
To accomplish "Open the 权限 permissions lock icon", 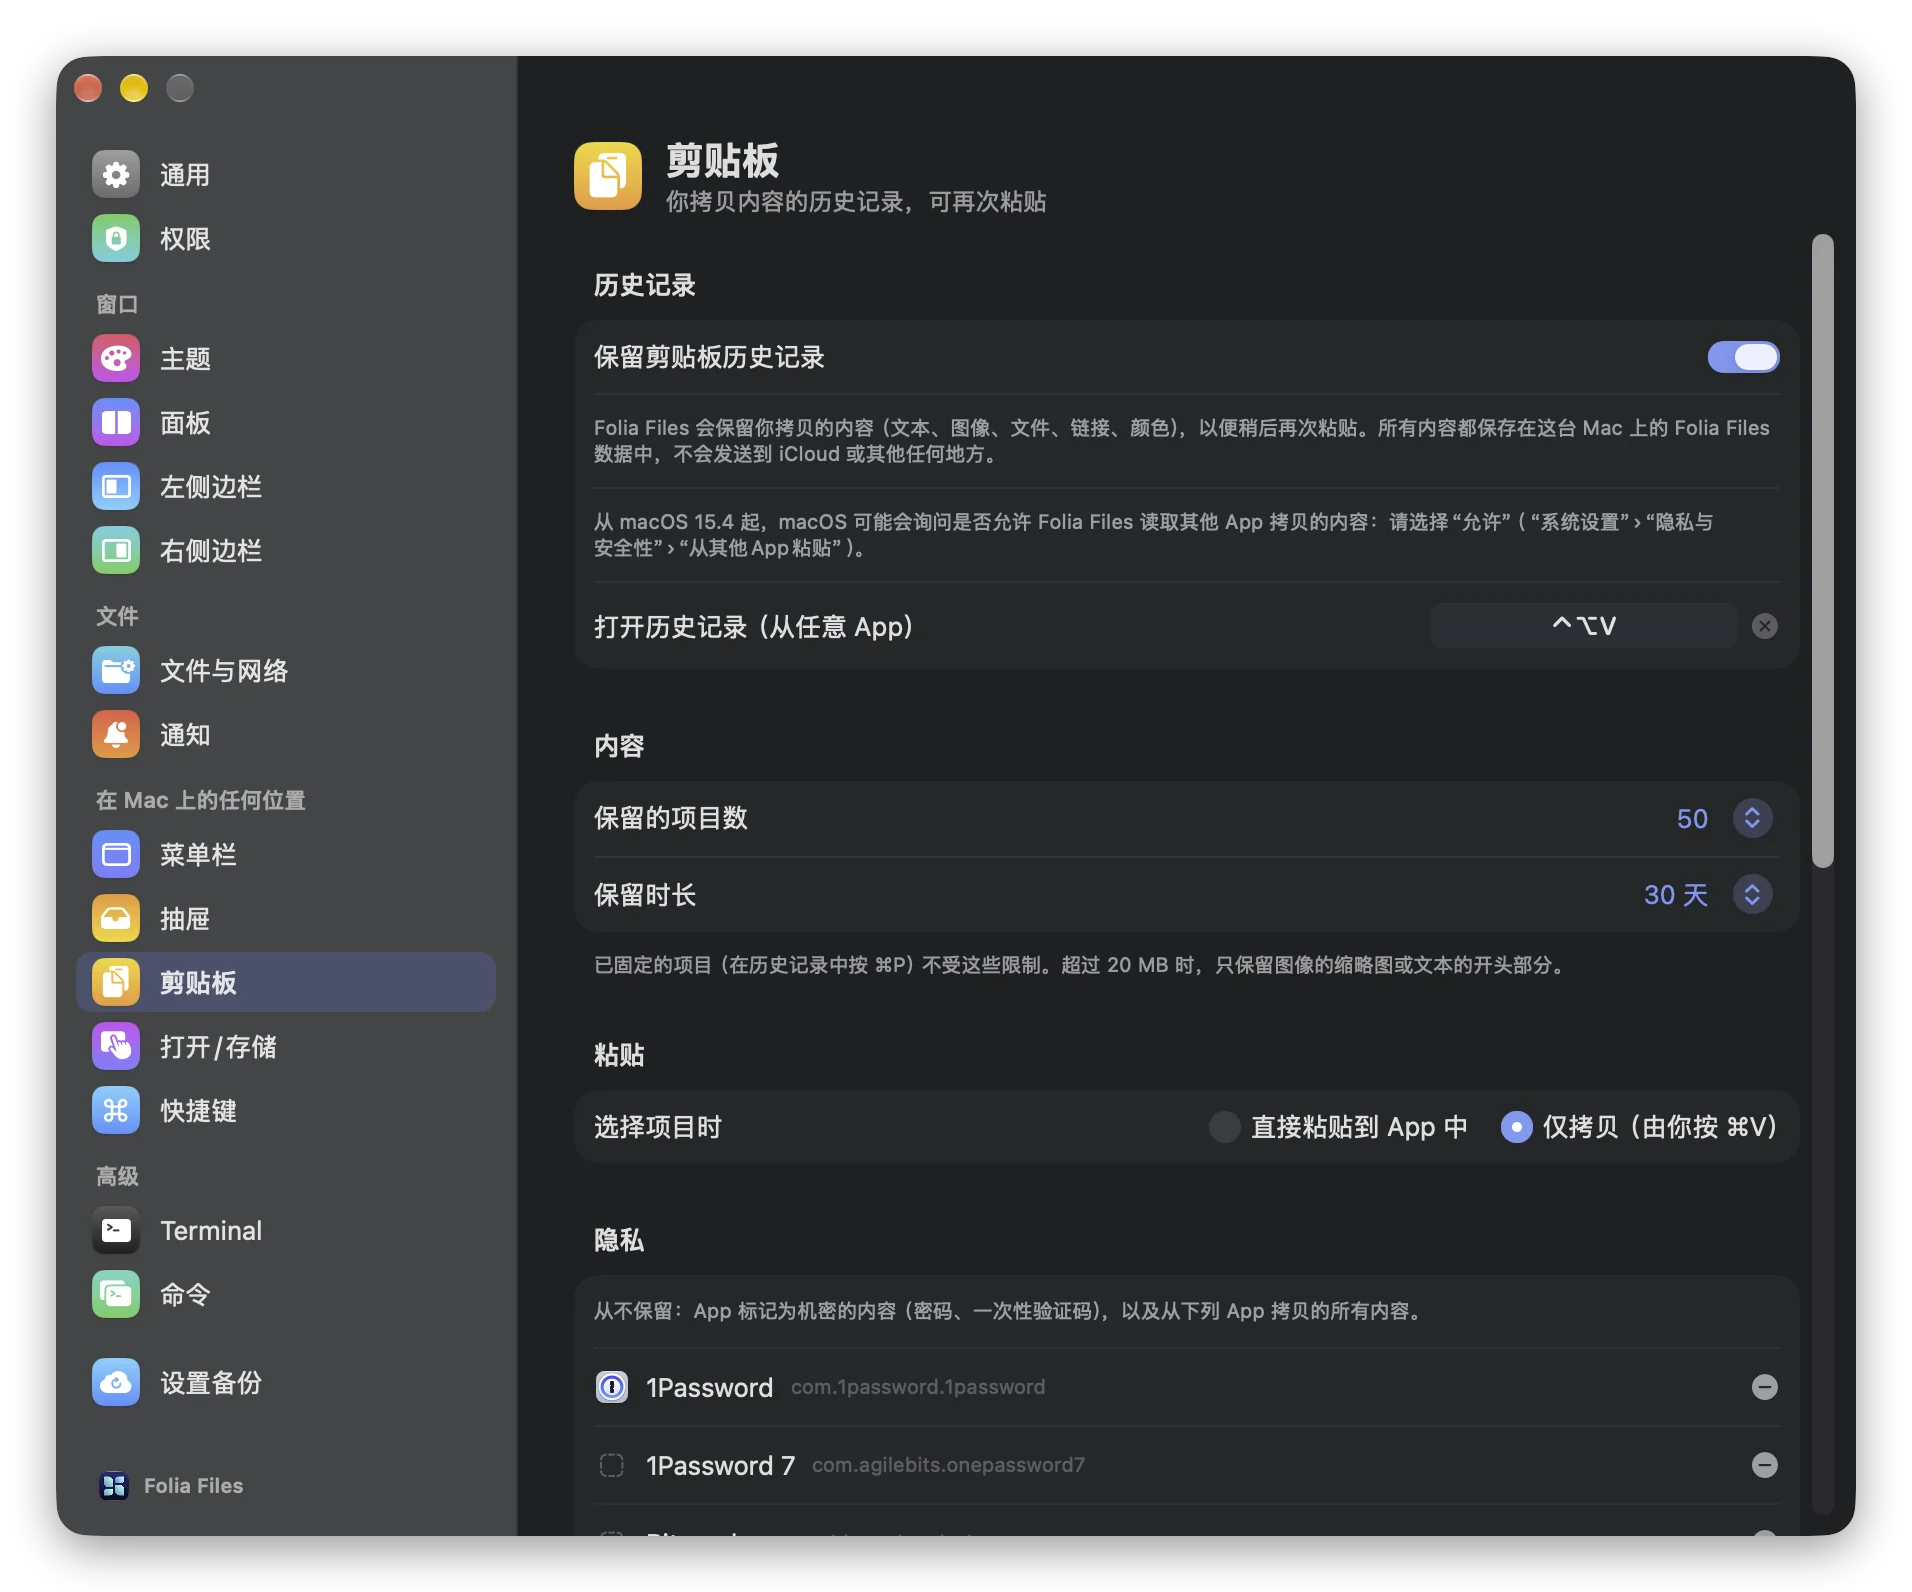I will (116, 239).
